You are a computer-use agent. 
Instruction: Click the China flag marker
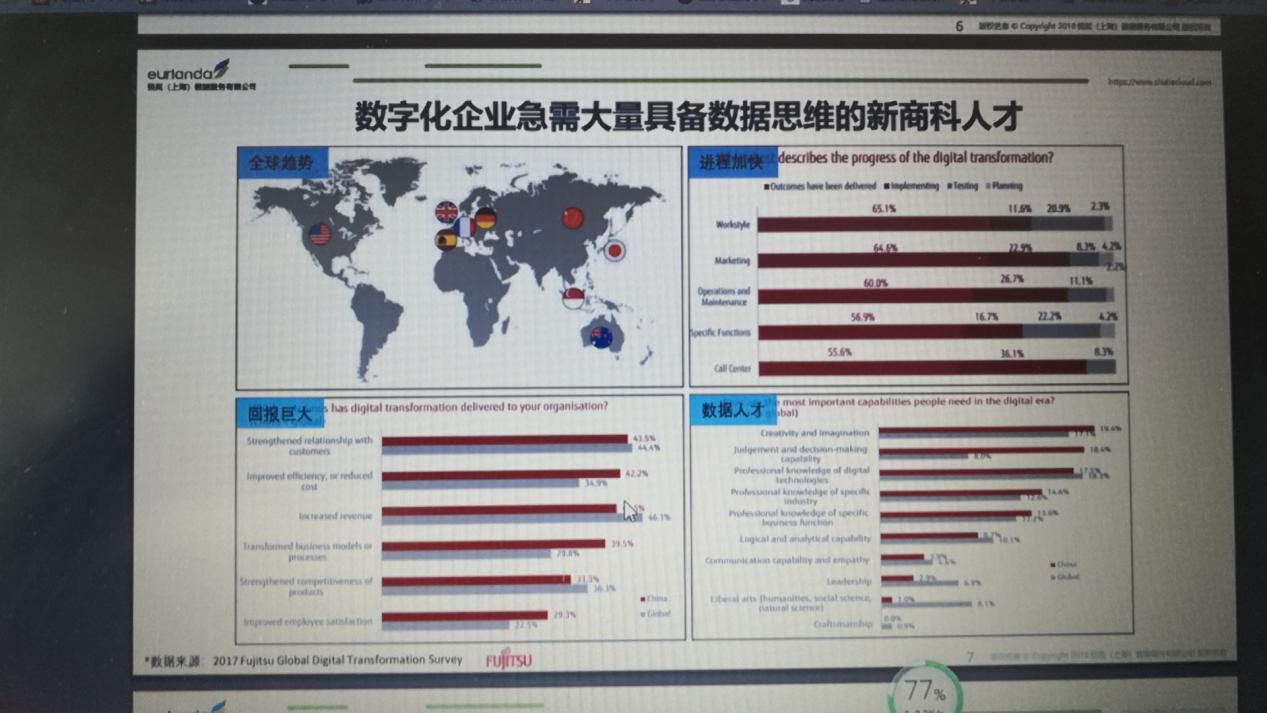click(x=572, y=217)
